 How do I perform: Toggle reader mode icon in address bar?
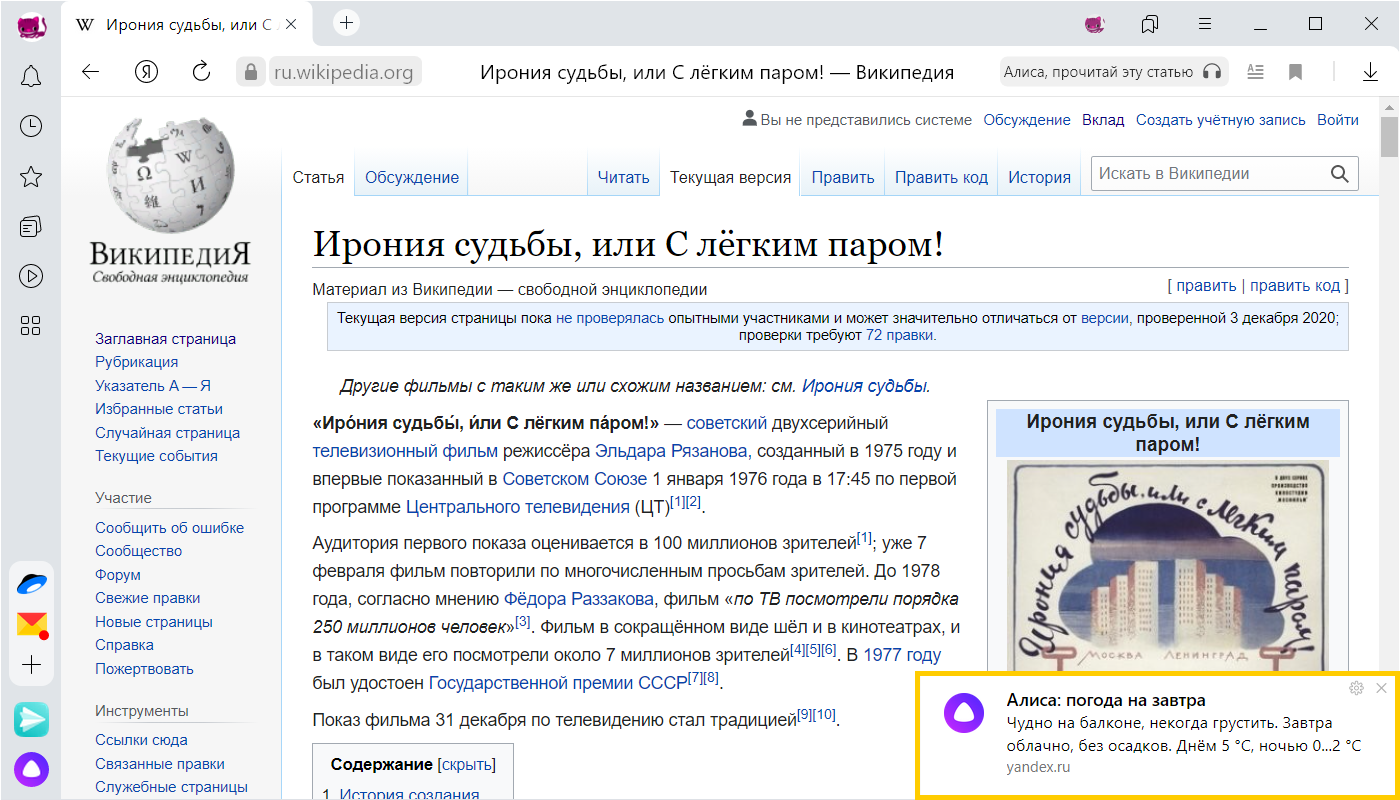pos(1255,72)
